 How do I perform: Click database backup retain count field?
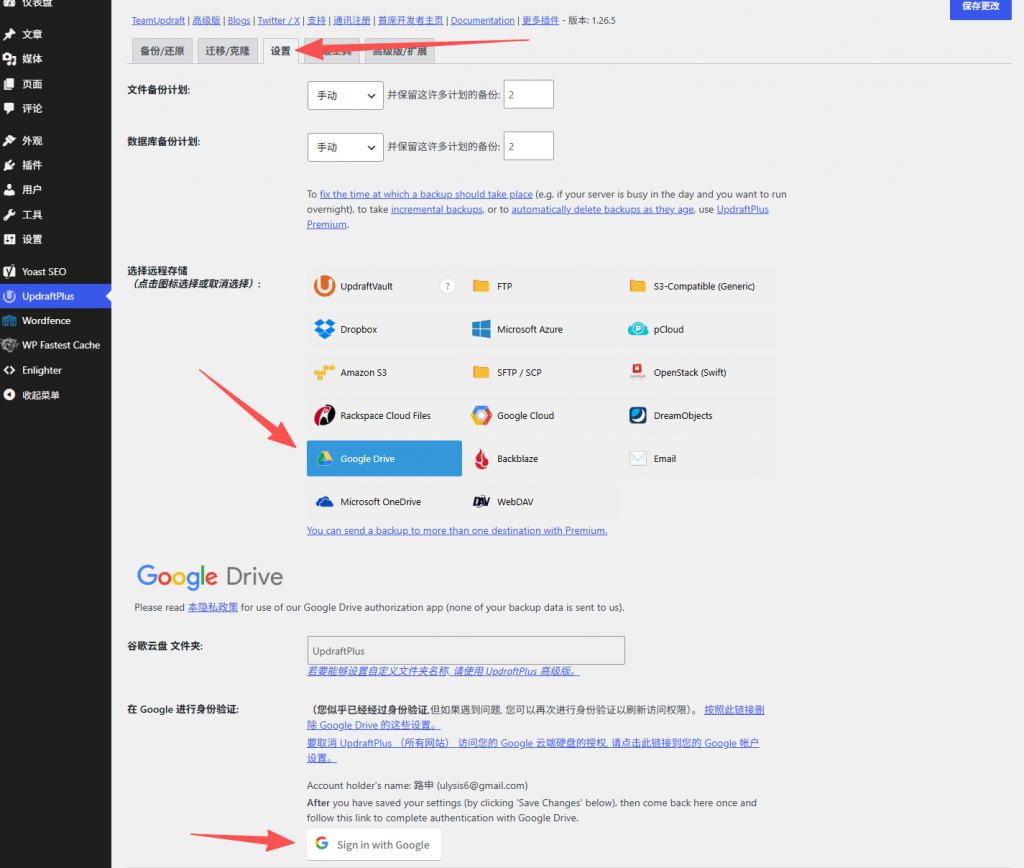point(528,146)
